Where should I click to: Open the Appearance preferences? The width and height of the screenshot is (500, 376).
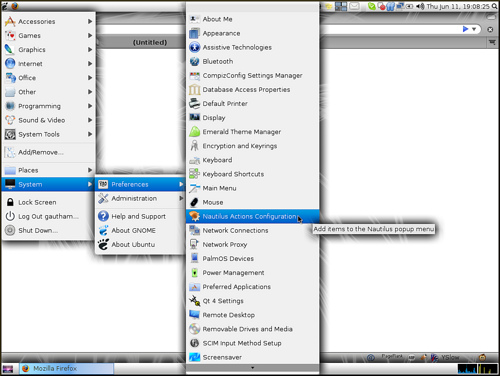pos(252,33)
